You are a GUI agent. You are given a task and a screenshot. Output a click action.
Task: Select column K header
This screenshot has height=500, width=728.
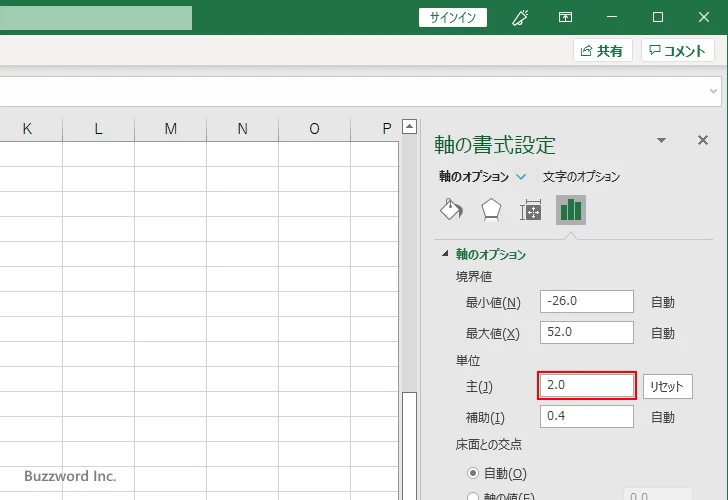point(27,129)
